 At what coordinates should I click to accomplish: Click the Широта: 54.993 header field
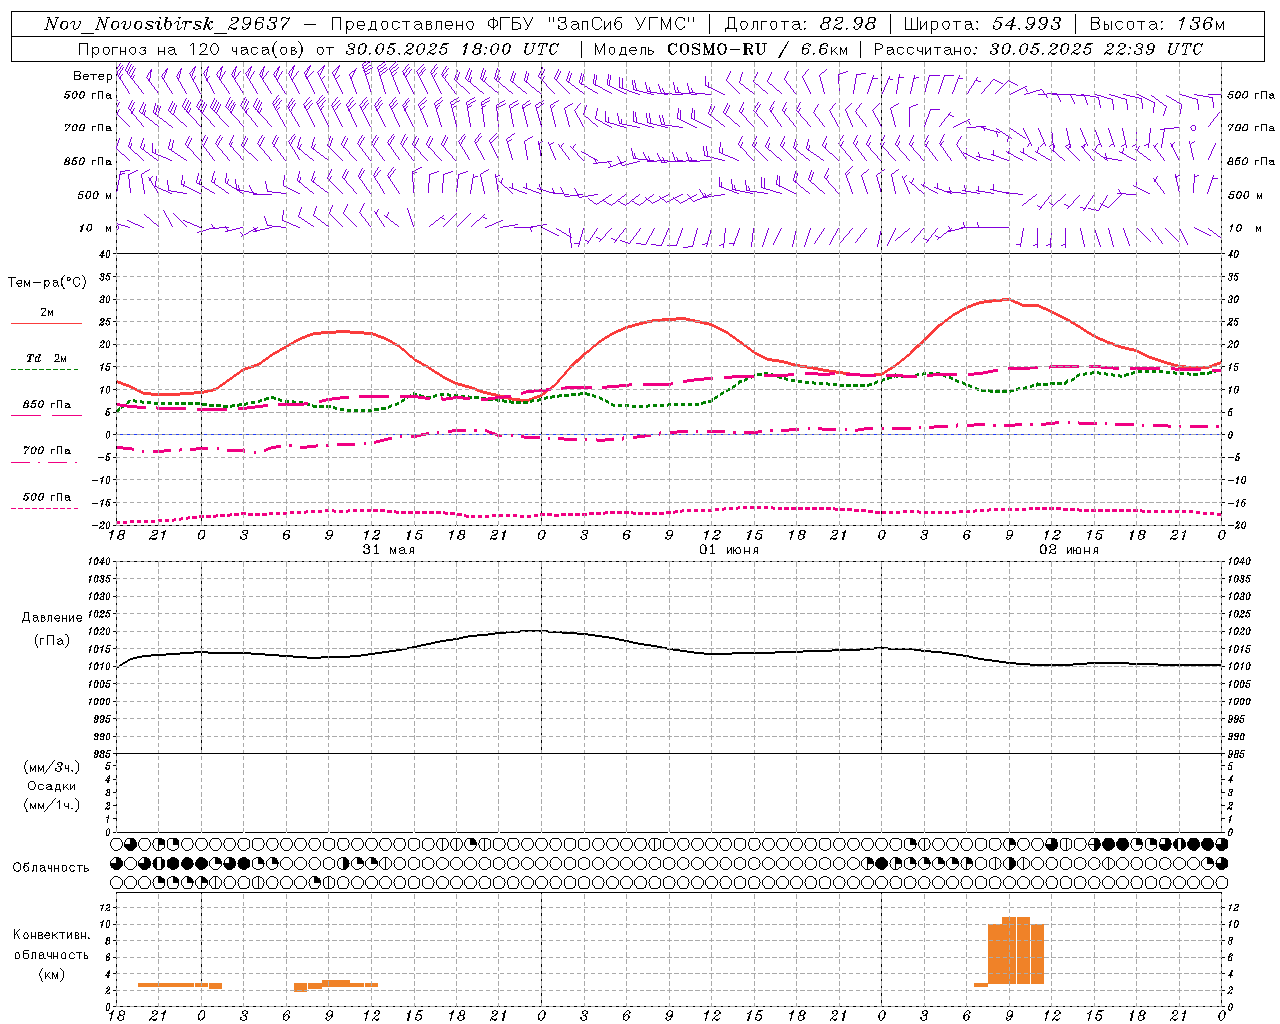click(982, 24)
